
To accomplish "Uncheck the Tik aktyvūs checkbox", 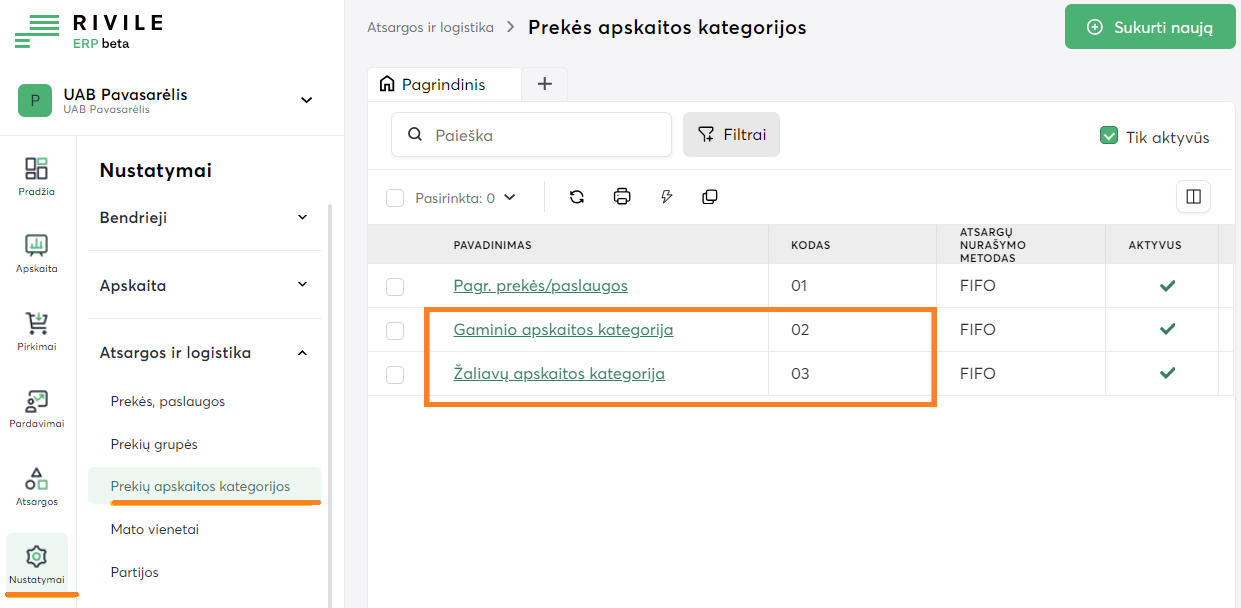I will 1108,136.
